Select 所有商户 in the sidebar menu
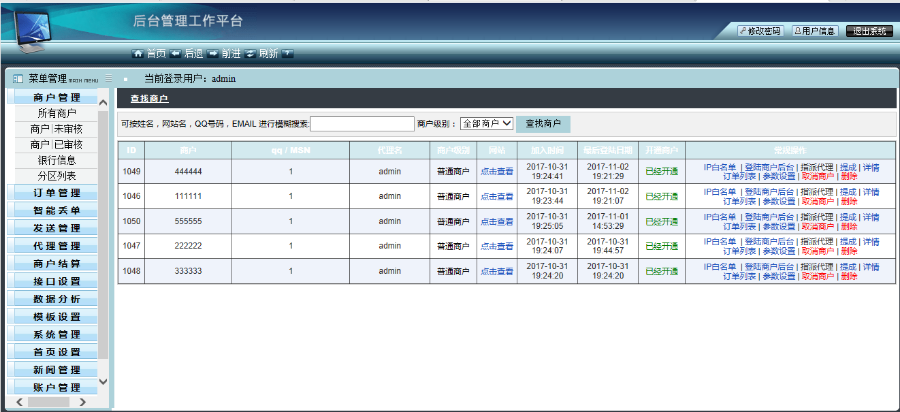 pyautogui.click(x=56, y=114)
